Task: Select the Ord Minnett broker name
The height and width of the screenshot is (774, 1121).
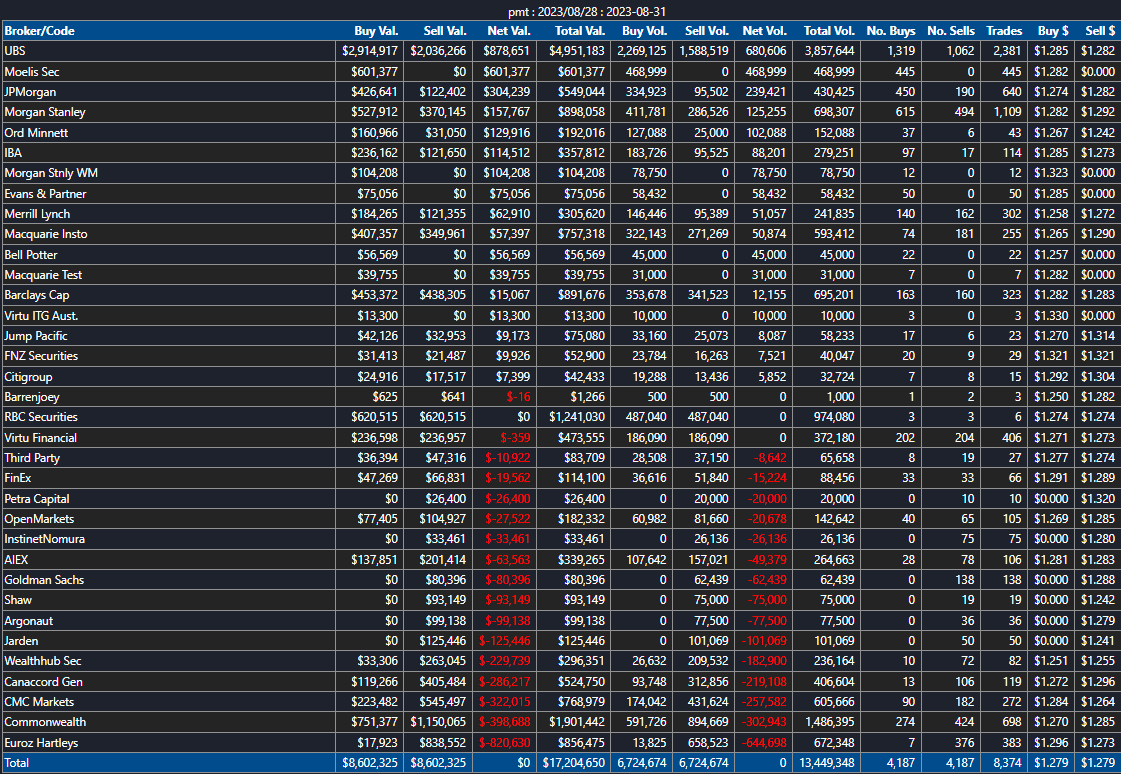Action: point(36,132)
